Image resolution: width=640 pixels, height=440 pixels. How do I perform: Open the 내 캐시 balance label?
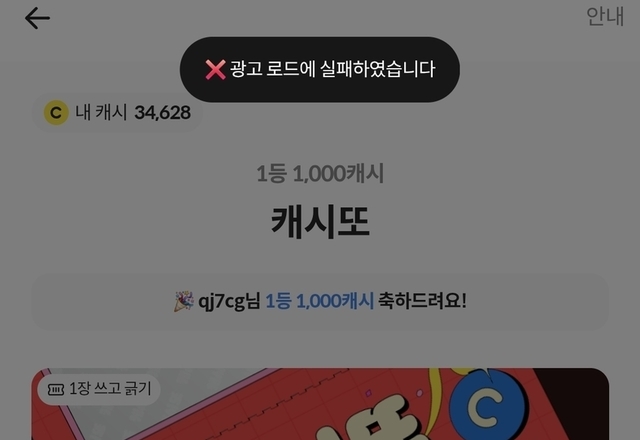tap(101, 112)
